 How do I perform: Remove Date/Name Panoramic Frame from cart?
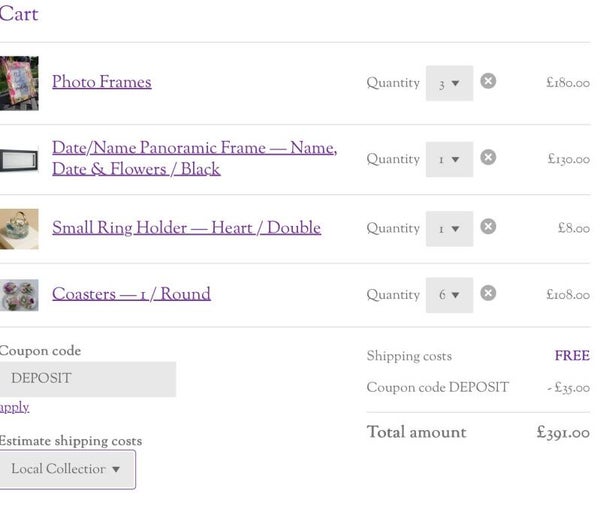point(488,157)
